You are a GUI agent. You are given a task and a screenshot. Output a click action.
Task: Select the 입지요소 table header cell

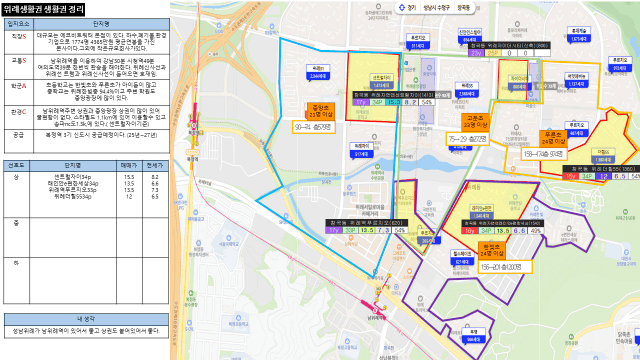[18, 24]
